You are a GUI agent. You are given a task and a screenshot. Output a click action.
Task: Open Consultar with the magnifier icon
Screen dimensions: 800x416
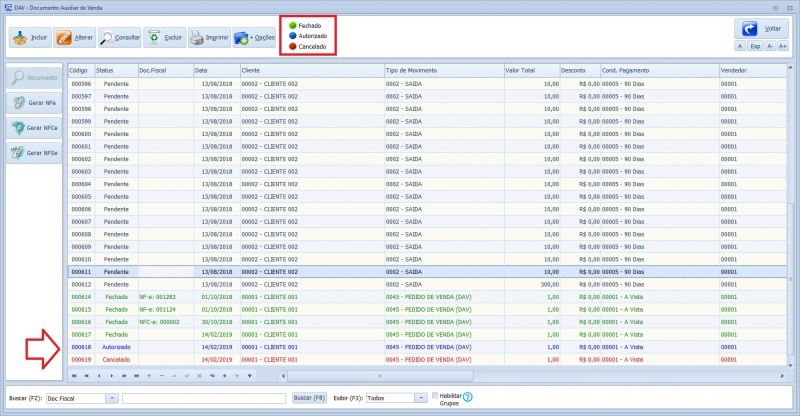(120, 39)
